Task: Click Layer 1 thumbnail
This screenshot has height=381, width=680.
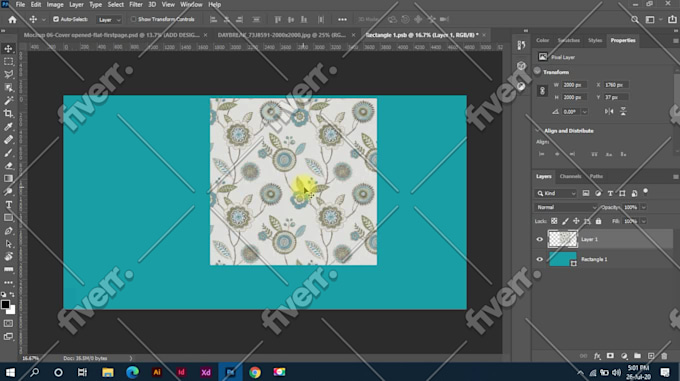Action: pyautogui.click(x=562, y=239)
